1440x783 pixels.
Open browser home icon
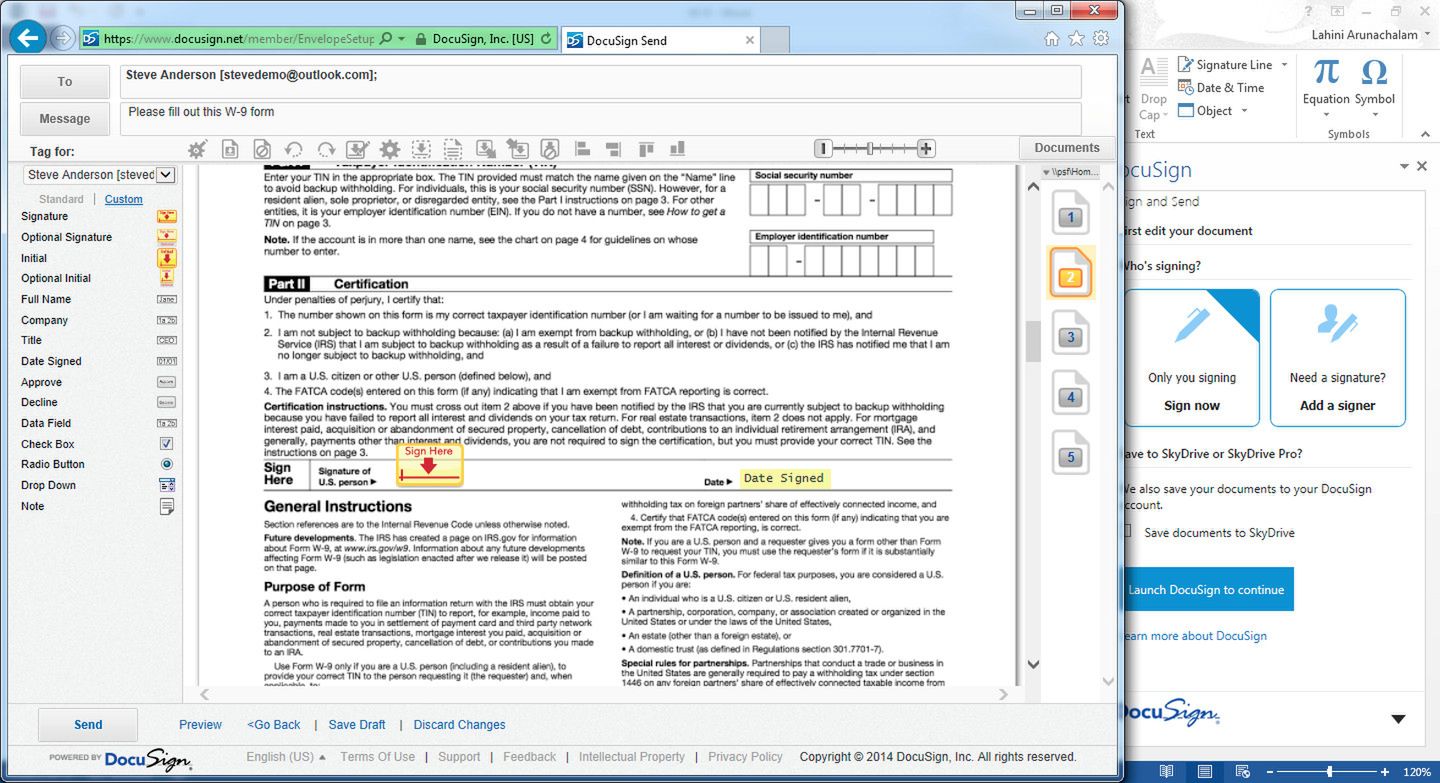pyautogui.click(x=1051, y=39)
